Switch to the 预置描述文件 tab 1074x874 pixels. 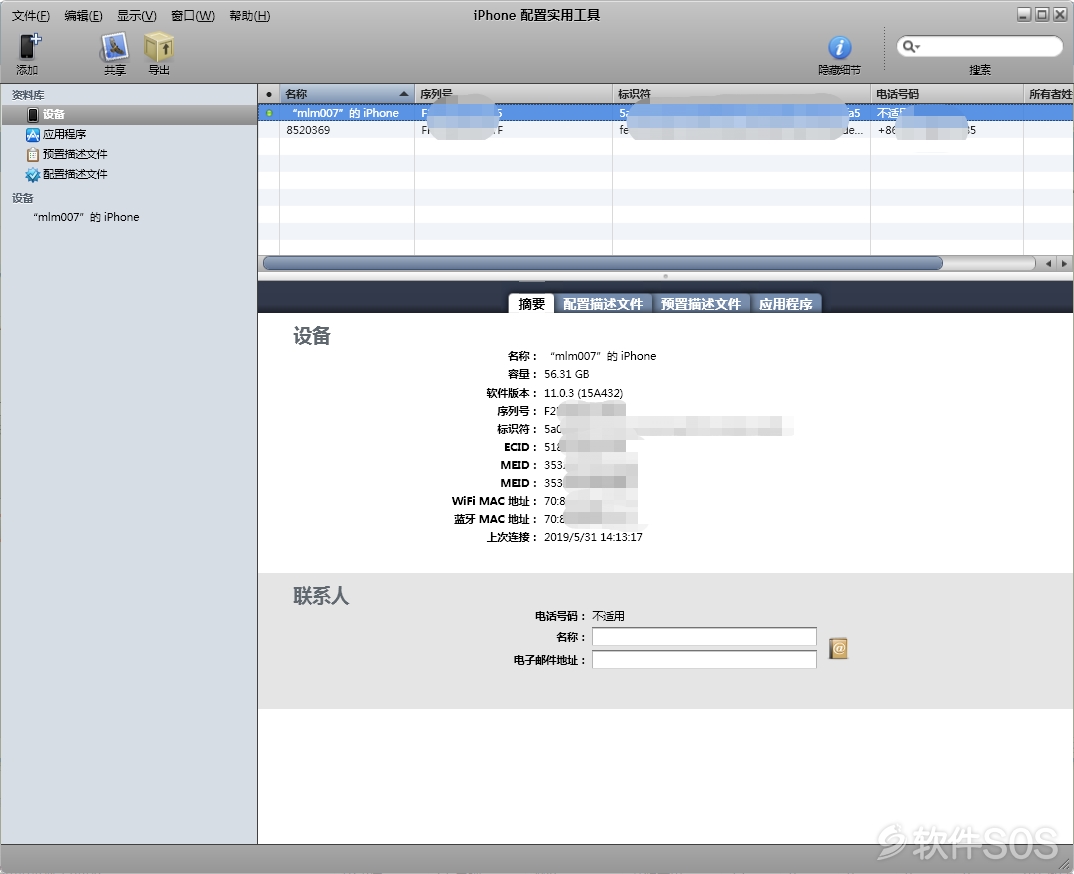point(701,303)
